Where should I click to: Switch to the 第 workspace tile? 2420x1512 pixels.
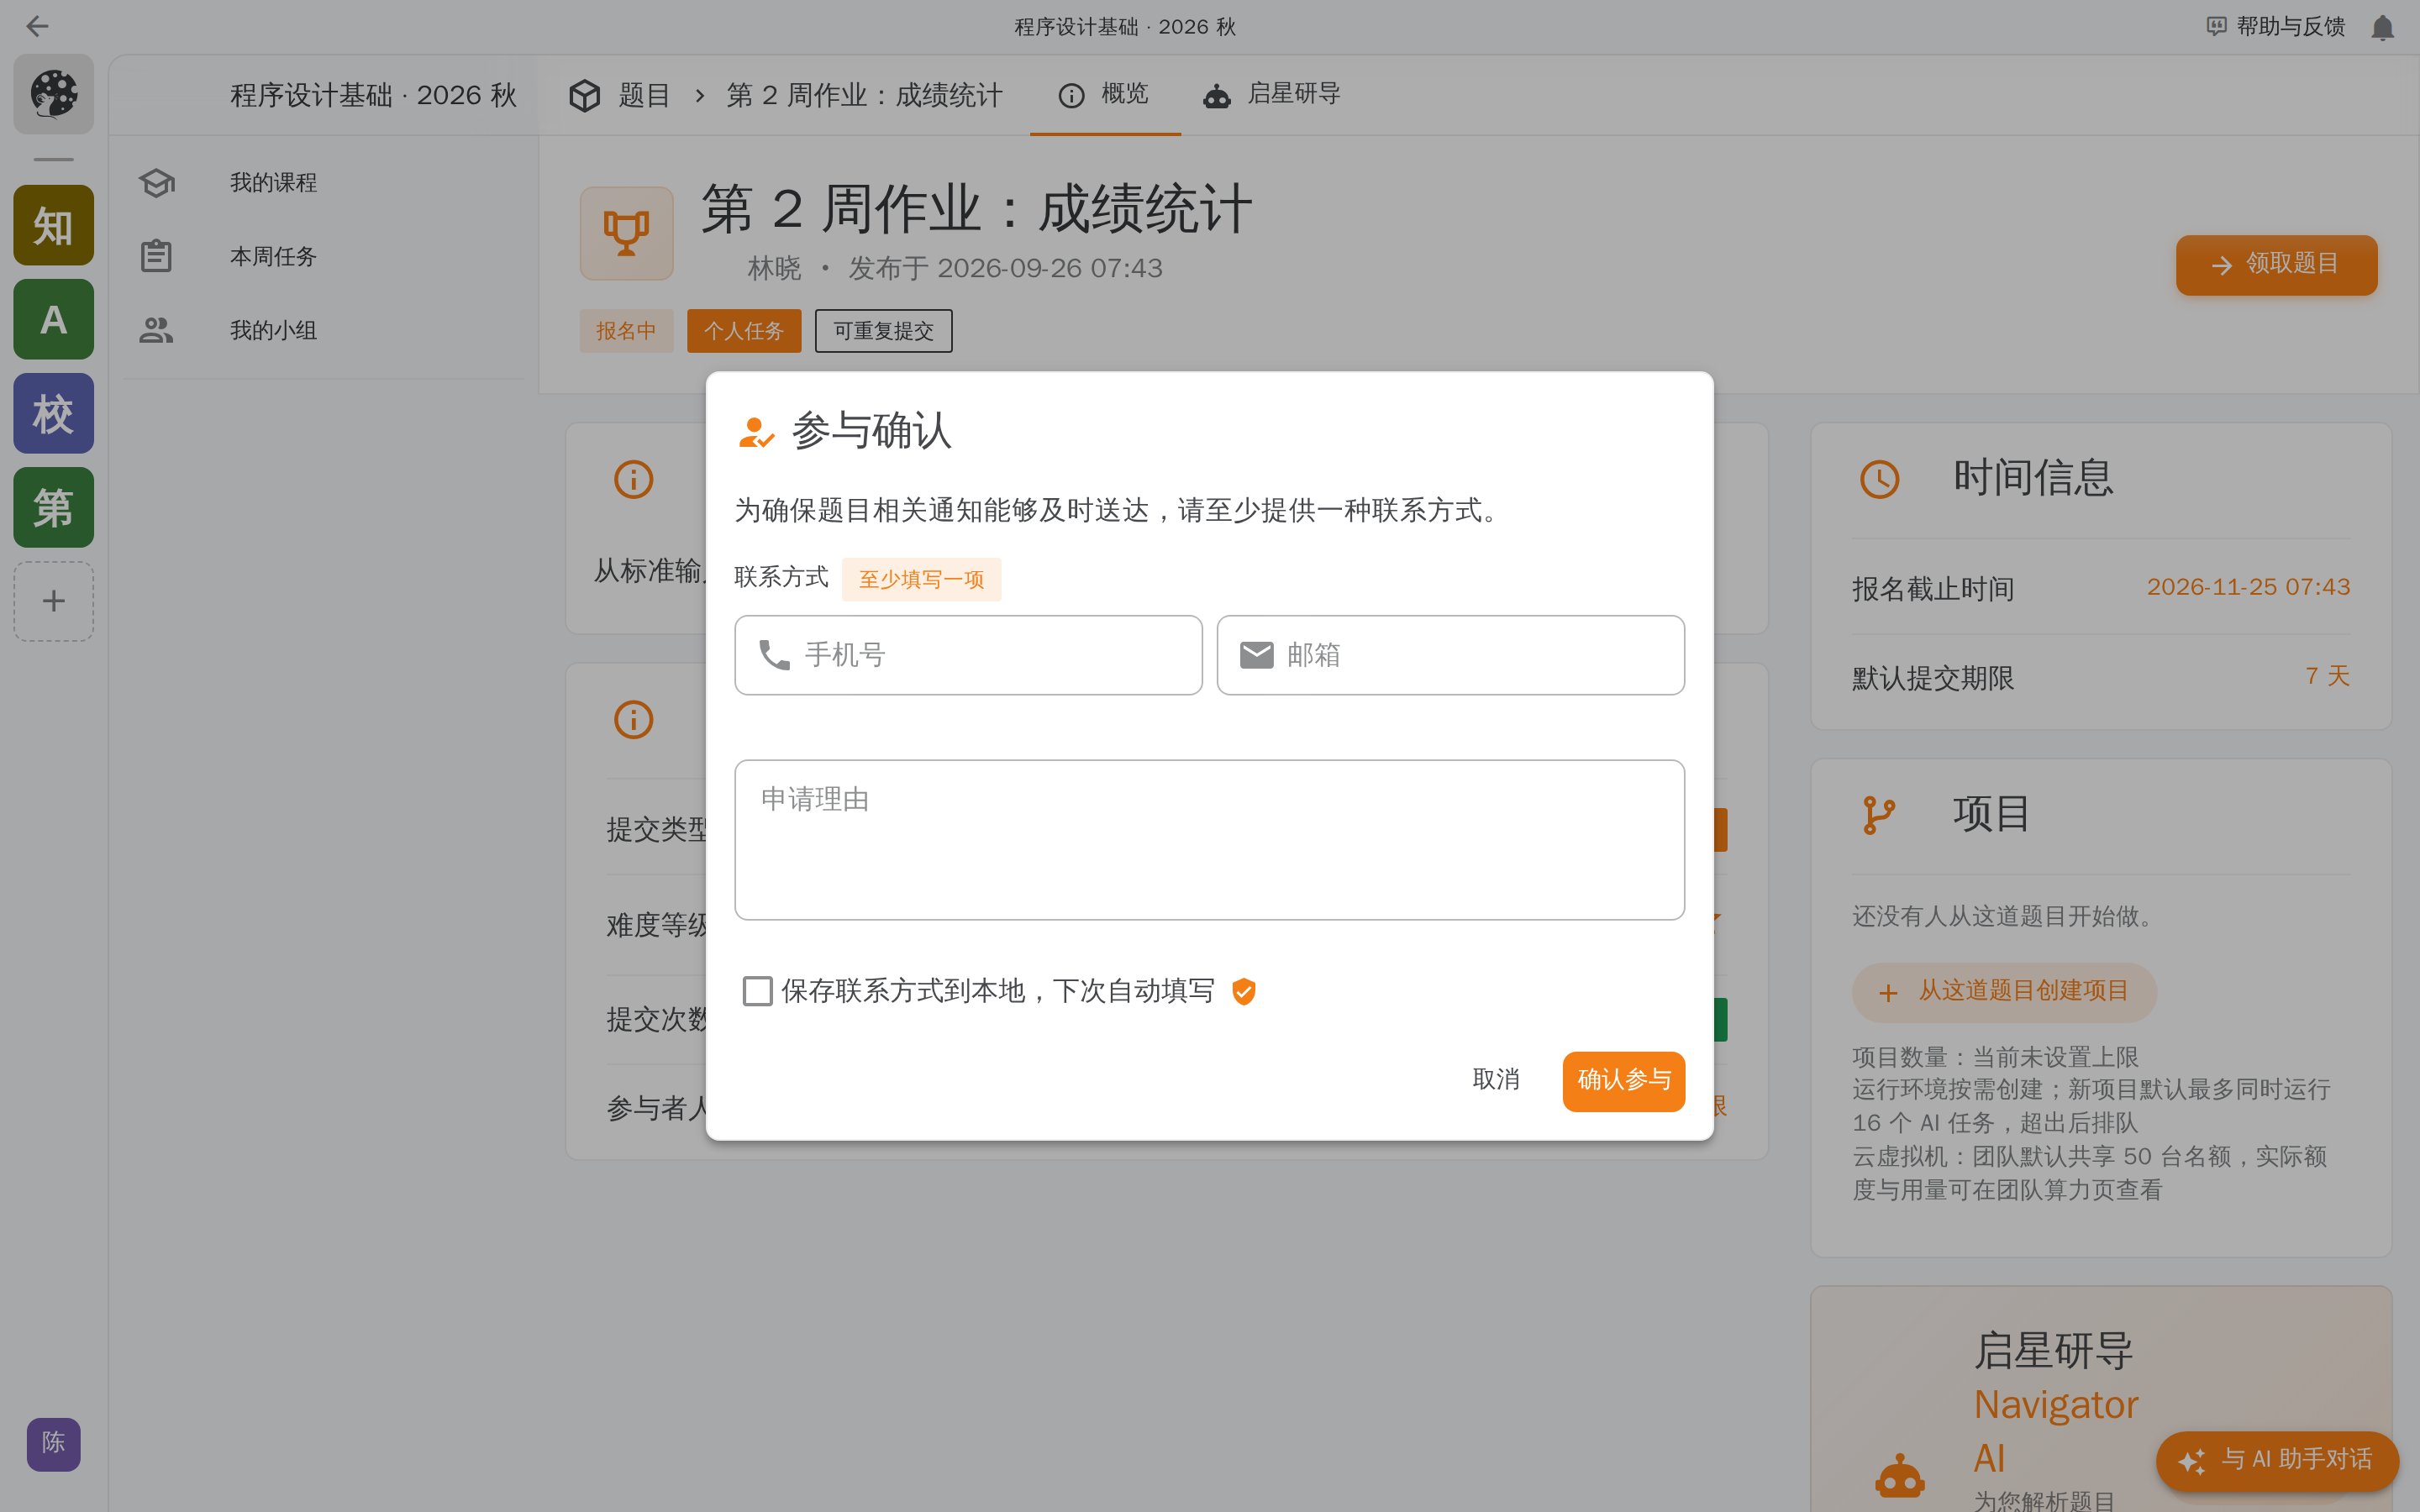(x=53, y=507)
